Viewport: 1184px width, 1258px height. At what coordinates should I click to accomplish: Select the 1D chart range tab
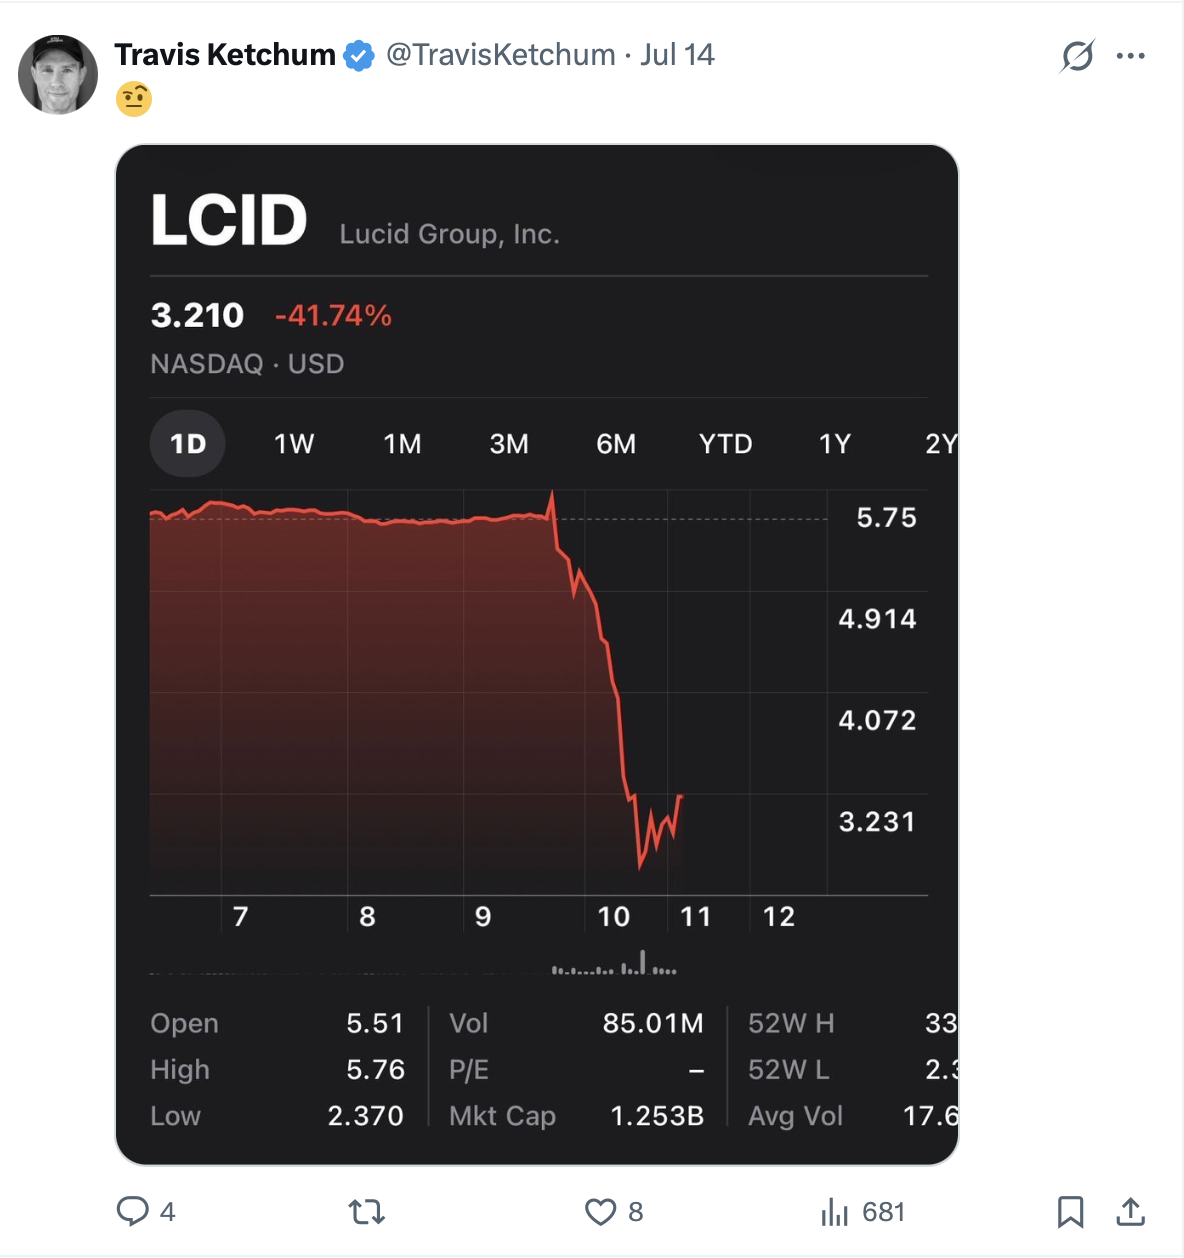(x=188, y=443)
